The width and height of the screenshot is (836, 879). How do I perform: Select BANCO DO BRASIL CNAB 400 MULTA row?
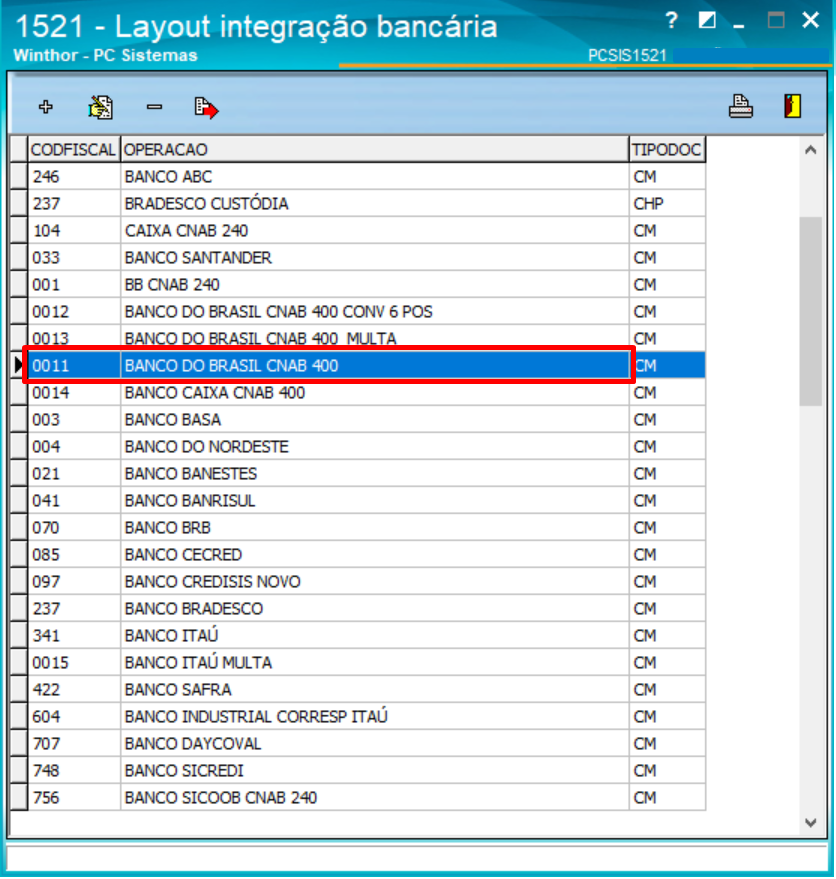(367, 338)
